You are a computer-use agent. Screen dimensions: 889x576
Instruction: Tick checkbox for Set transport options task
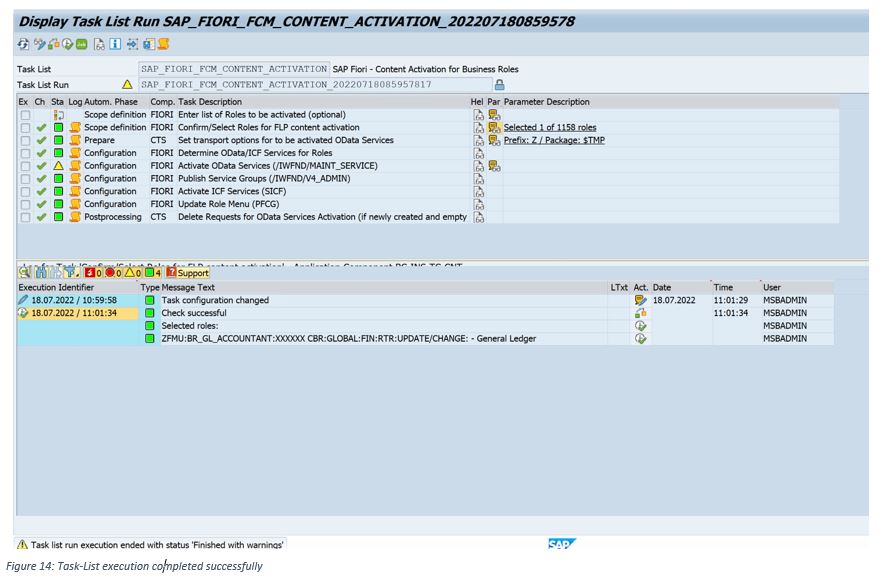pyautogui.click(x=26, y=141)
